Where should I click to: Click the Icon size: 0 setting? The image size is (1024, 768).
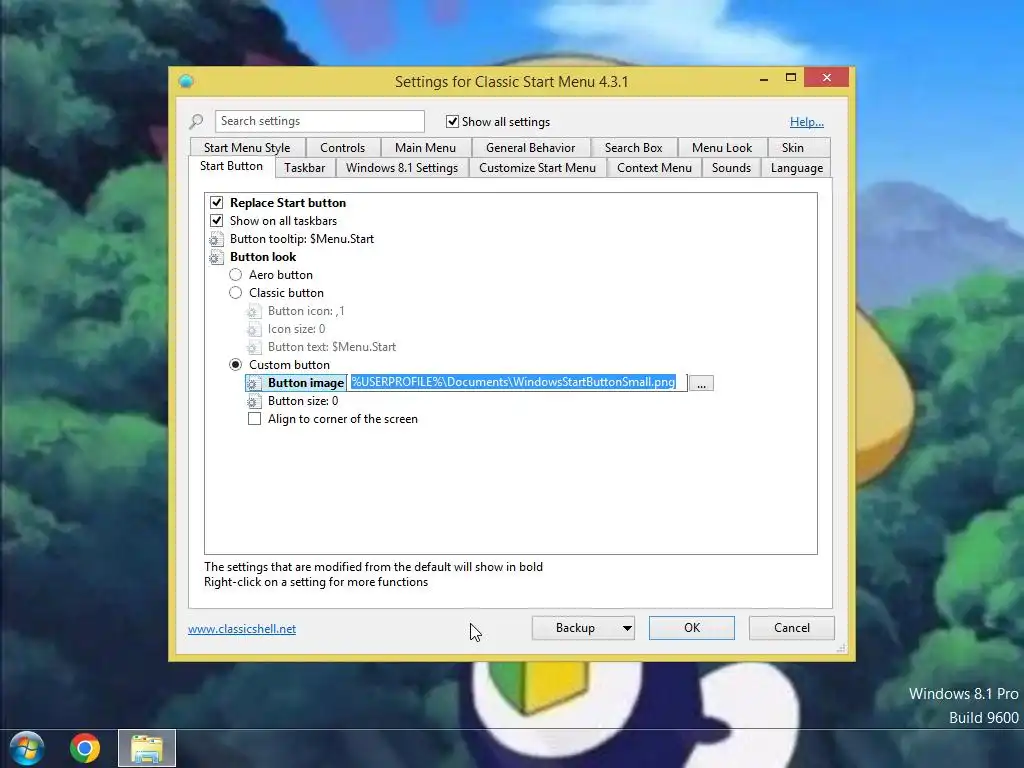click(x=296, y=329)
